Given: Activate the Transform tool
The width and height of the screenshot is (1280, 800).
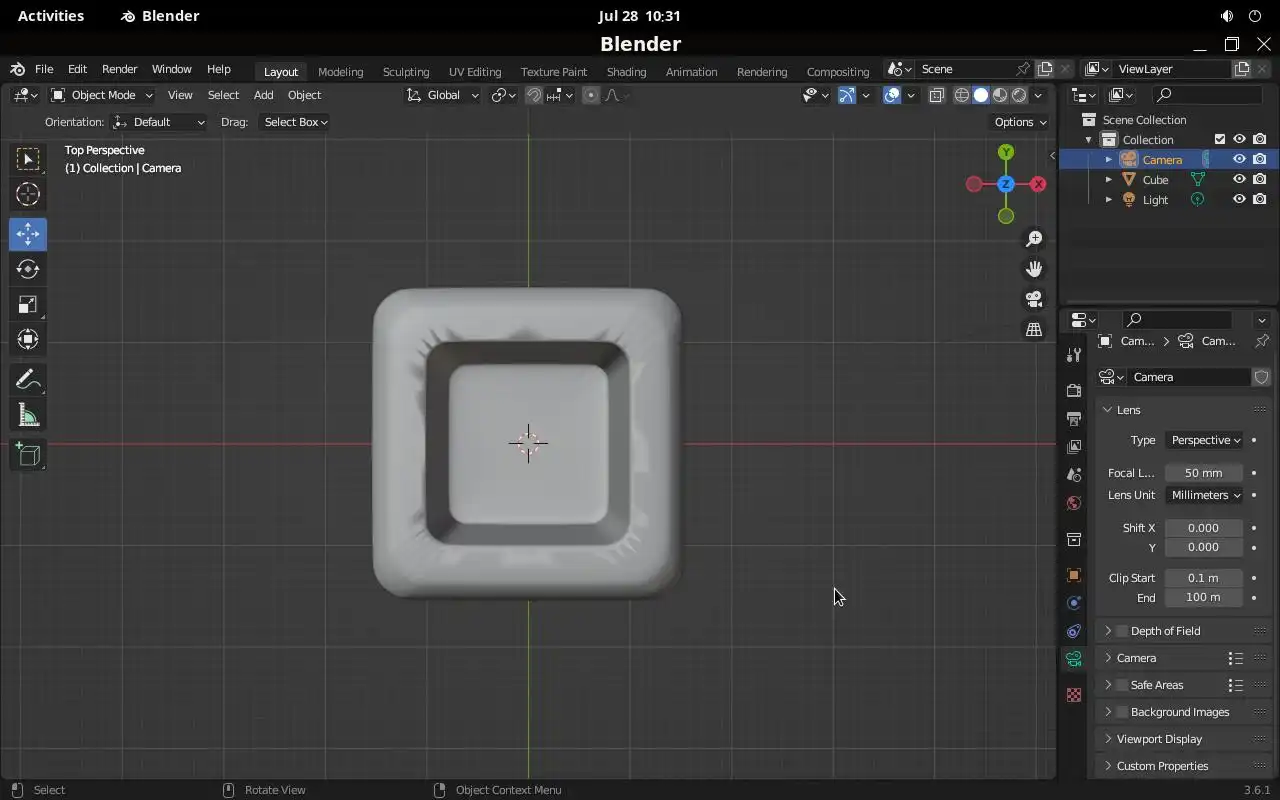Looking at the screenshot, I should coord(28,339).
